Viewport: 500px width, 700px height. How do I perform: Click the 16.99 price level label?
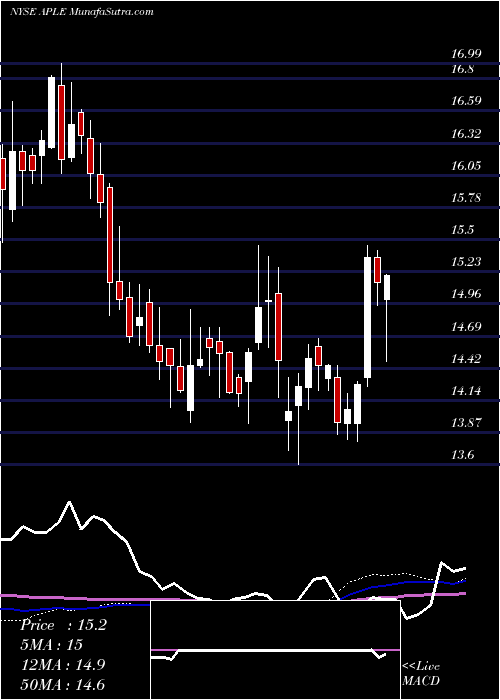(466, 54)
